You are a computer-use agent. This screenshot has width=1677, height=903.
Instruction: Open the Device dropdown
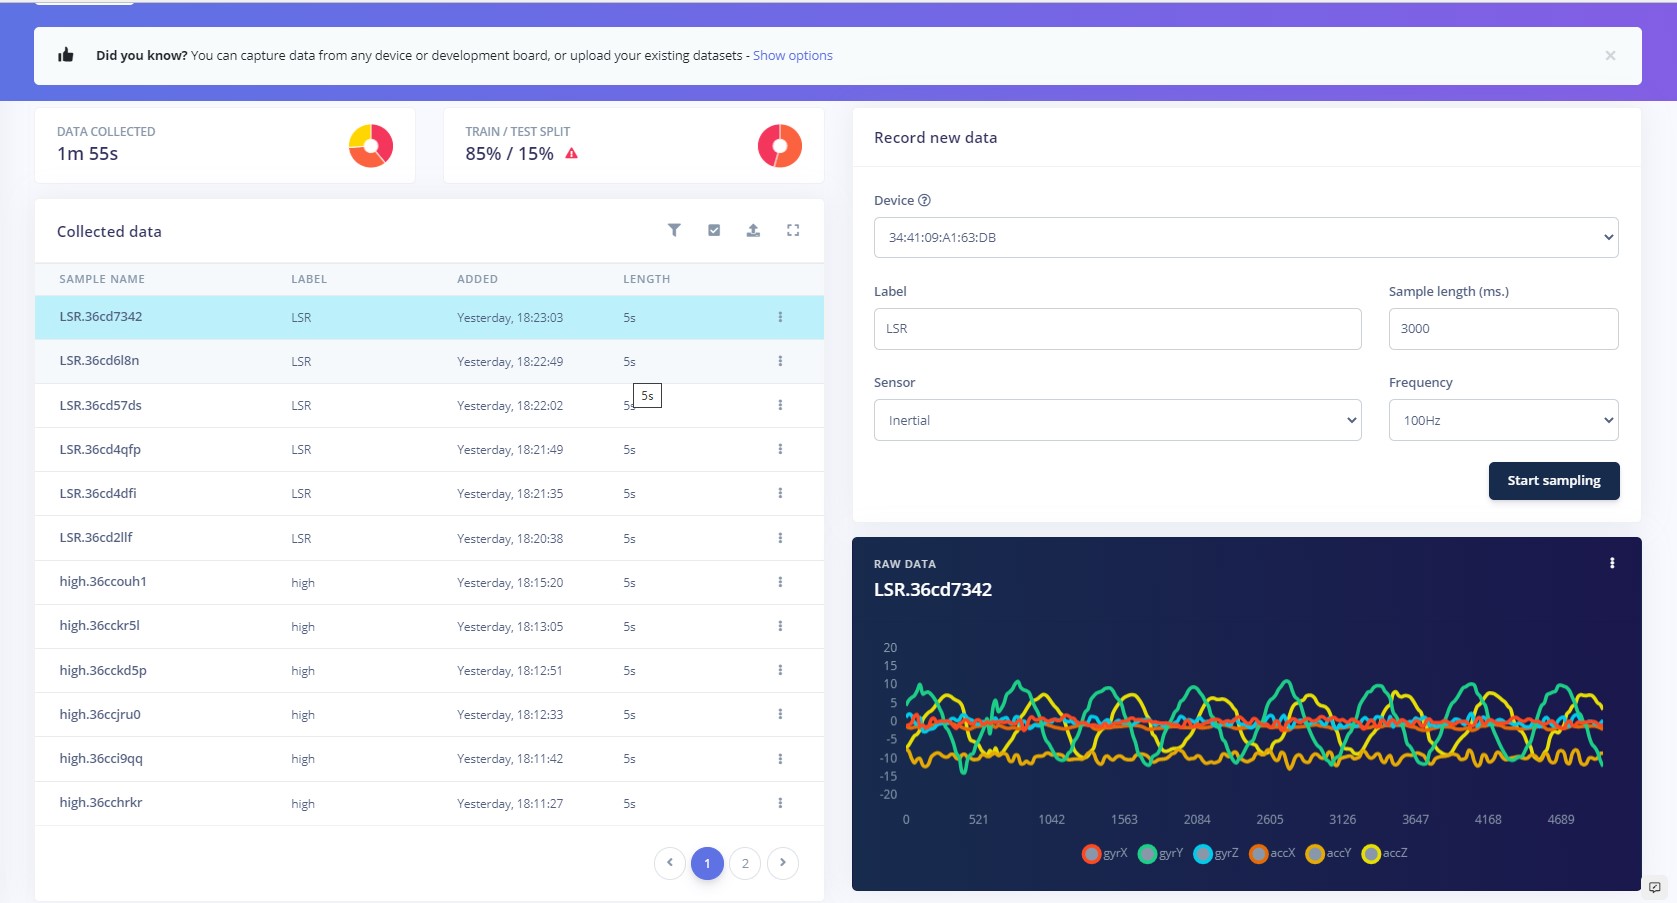click(x=1246, y=238)
